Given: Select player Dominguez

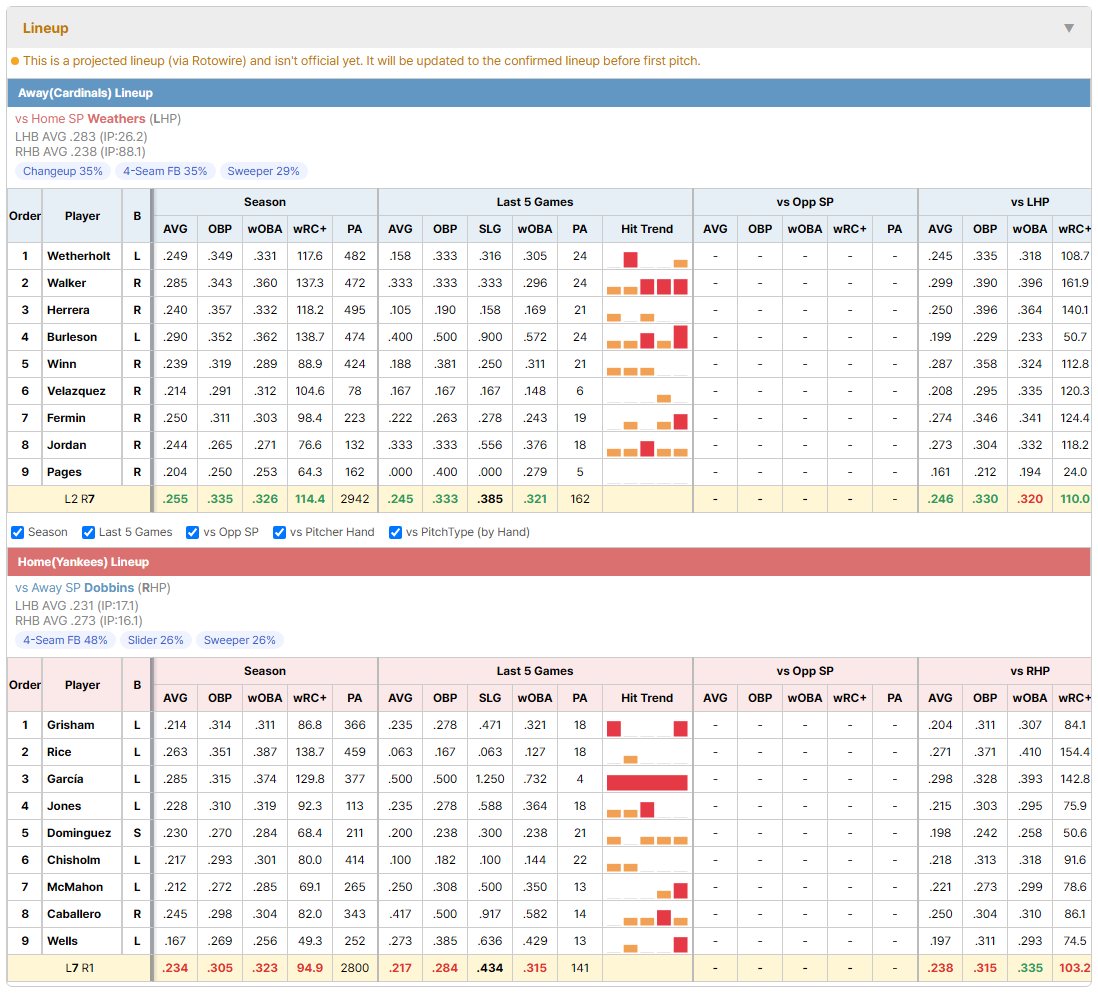Looking at the screenshot, I should [79, 833].
